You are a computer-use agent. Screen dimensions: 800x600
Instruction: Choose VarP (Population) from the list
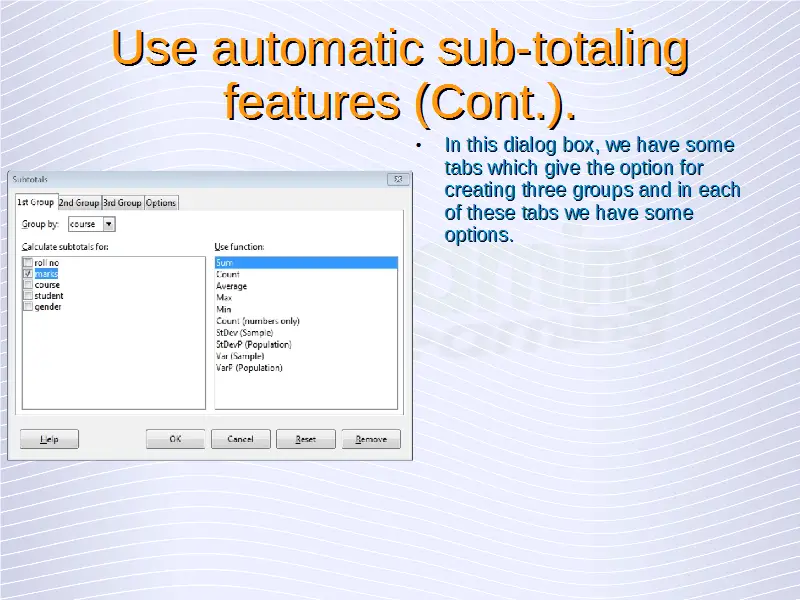click(x=249, y=367)
